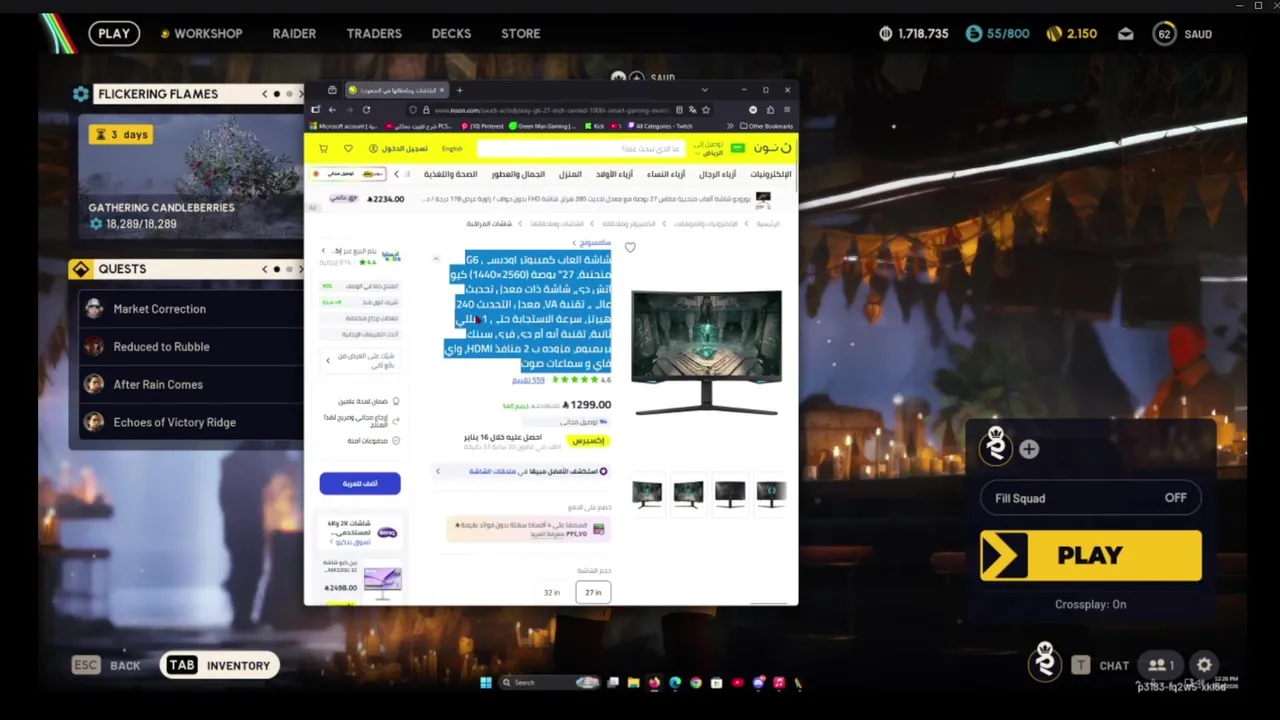Image resolution: width=1280 pixels, height=720 pixels.
Task: Open the WORKSHOP tab
Action: coord(201,33)
